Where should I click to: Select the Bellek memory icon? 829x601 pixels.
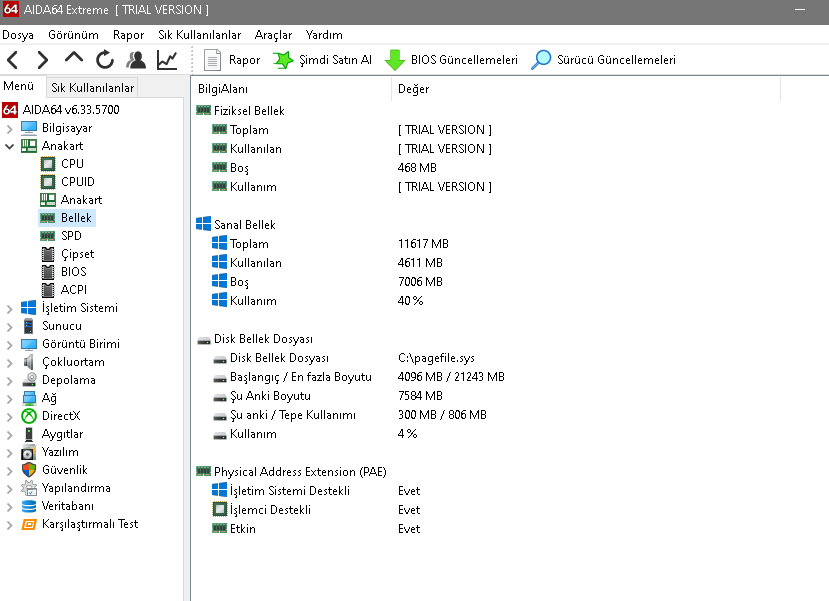coord(48,218)
